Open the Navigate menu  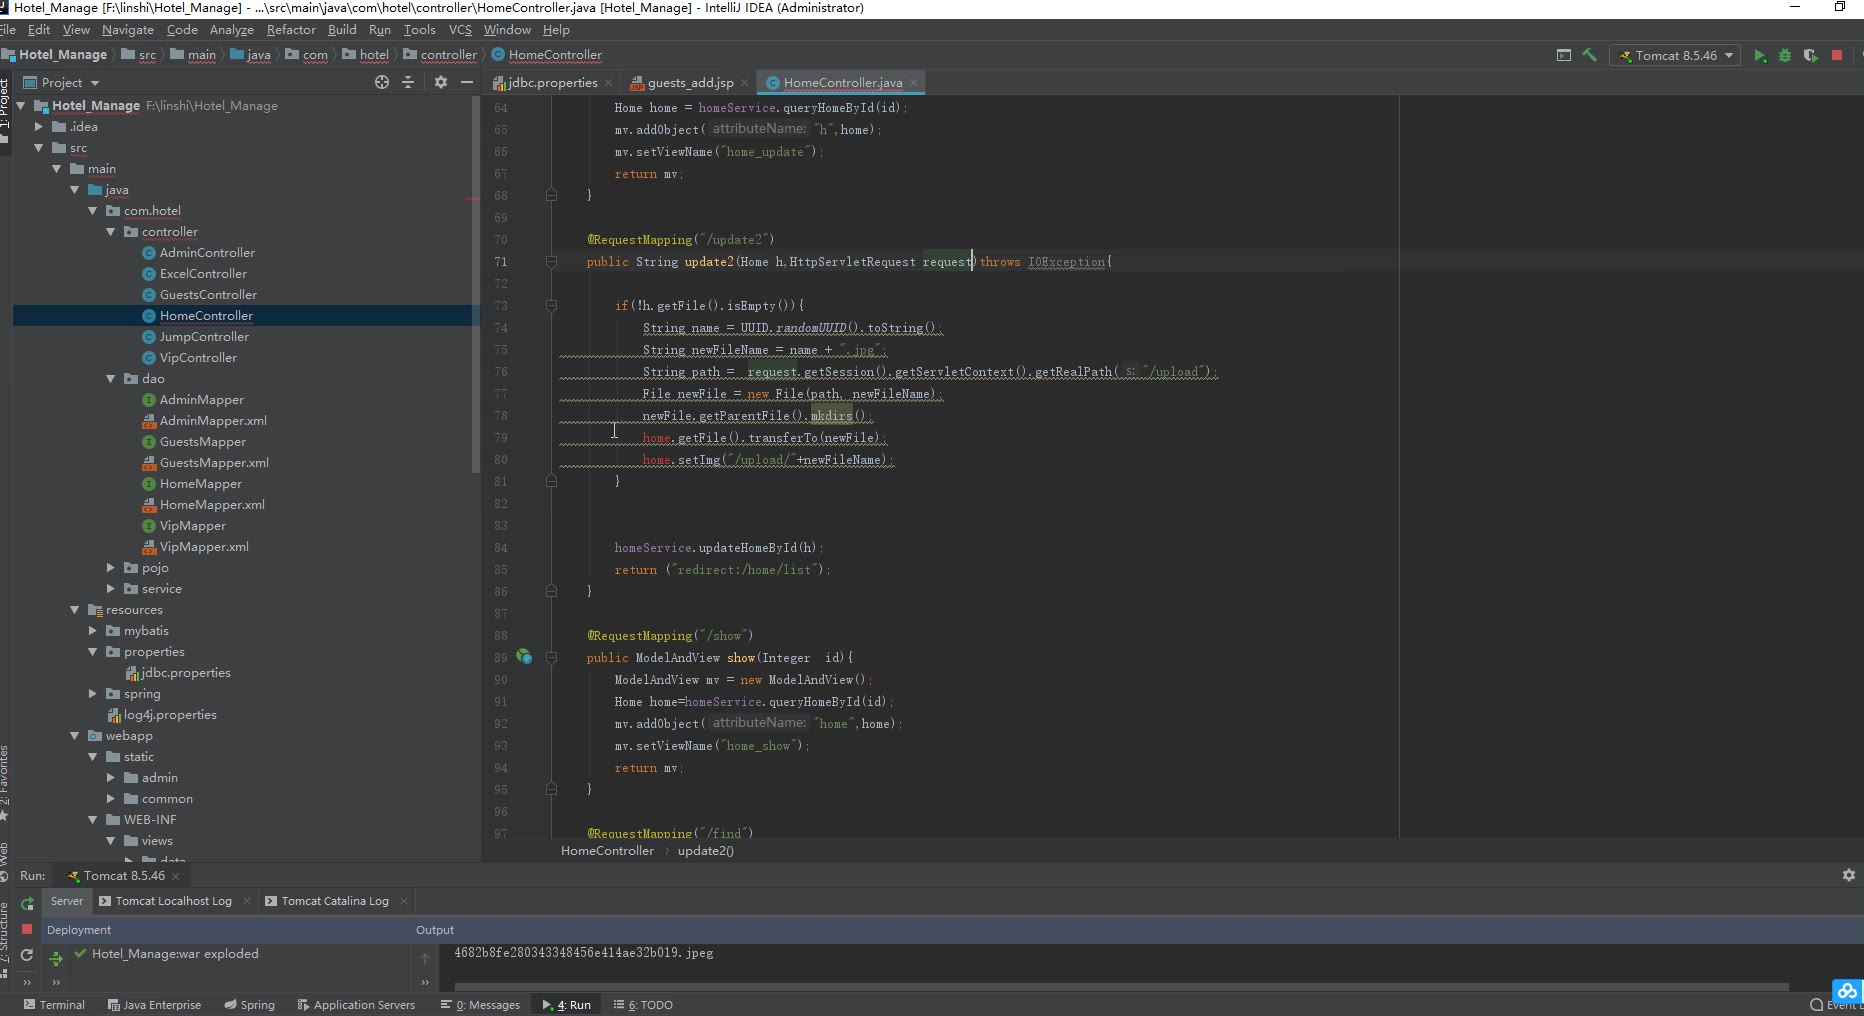click(x=128, y=30)
